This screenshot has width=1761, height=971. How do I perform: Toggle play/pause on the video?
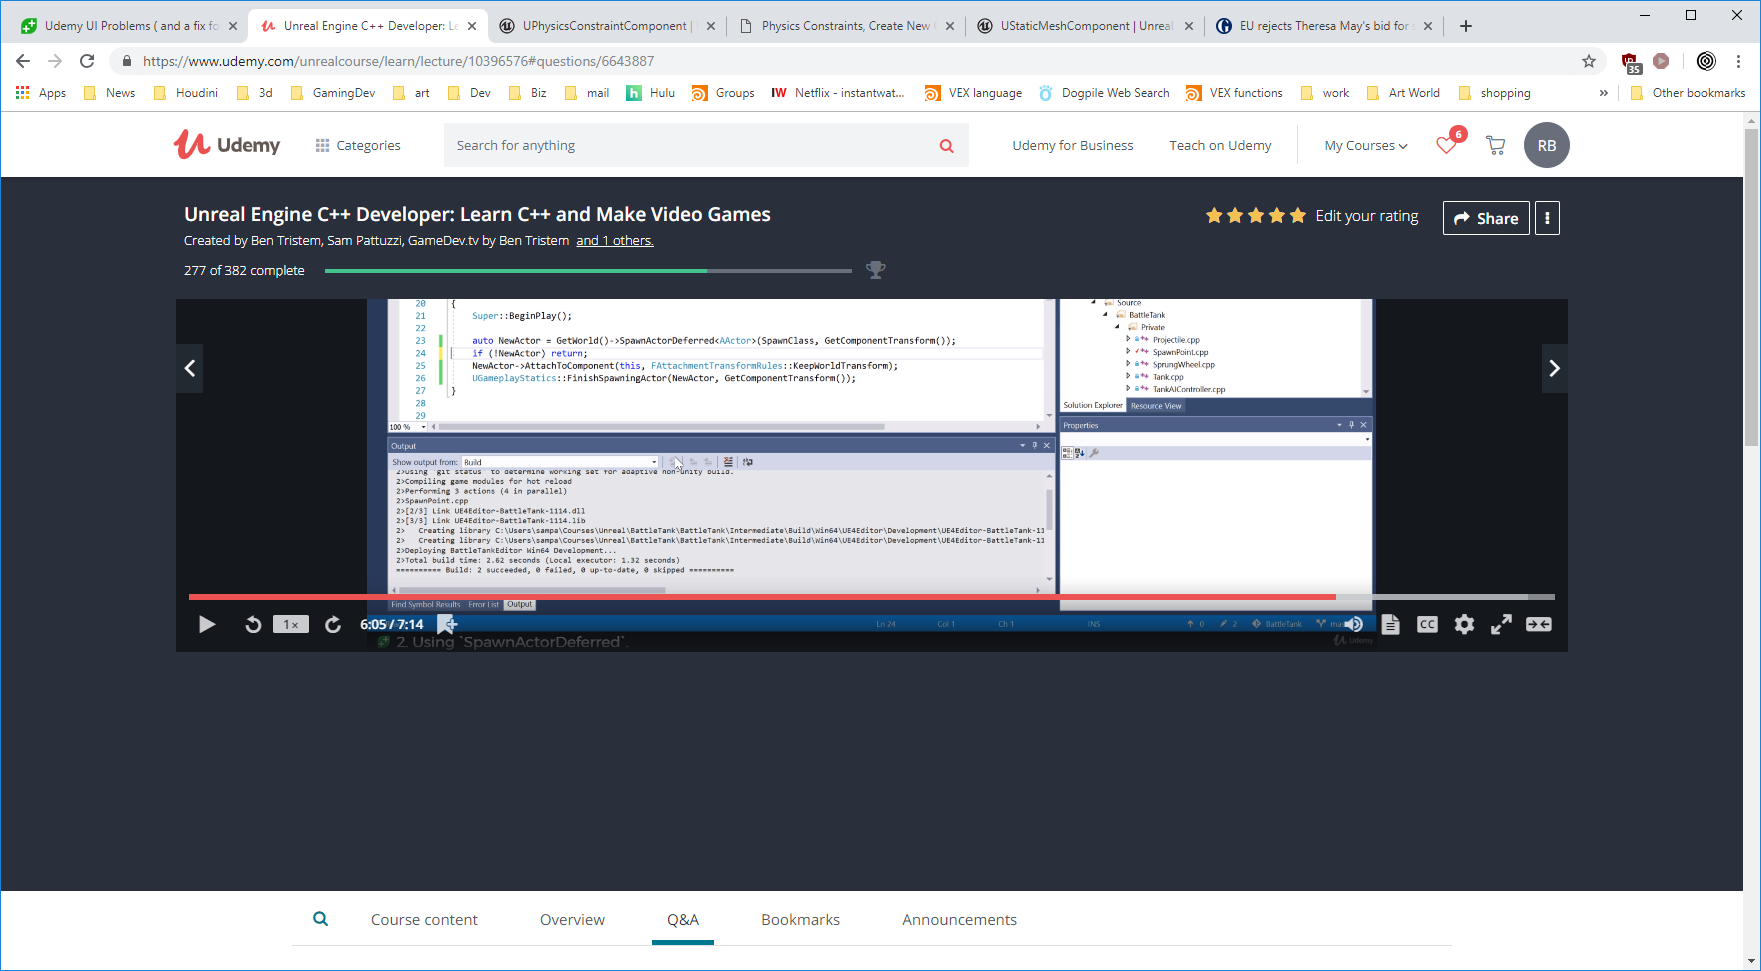(x=206, y=624)
